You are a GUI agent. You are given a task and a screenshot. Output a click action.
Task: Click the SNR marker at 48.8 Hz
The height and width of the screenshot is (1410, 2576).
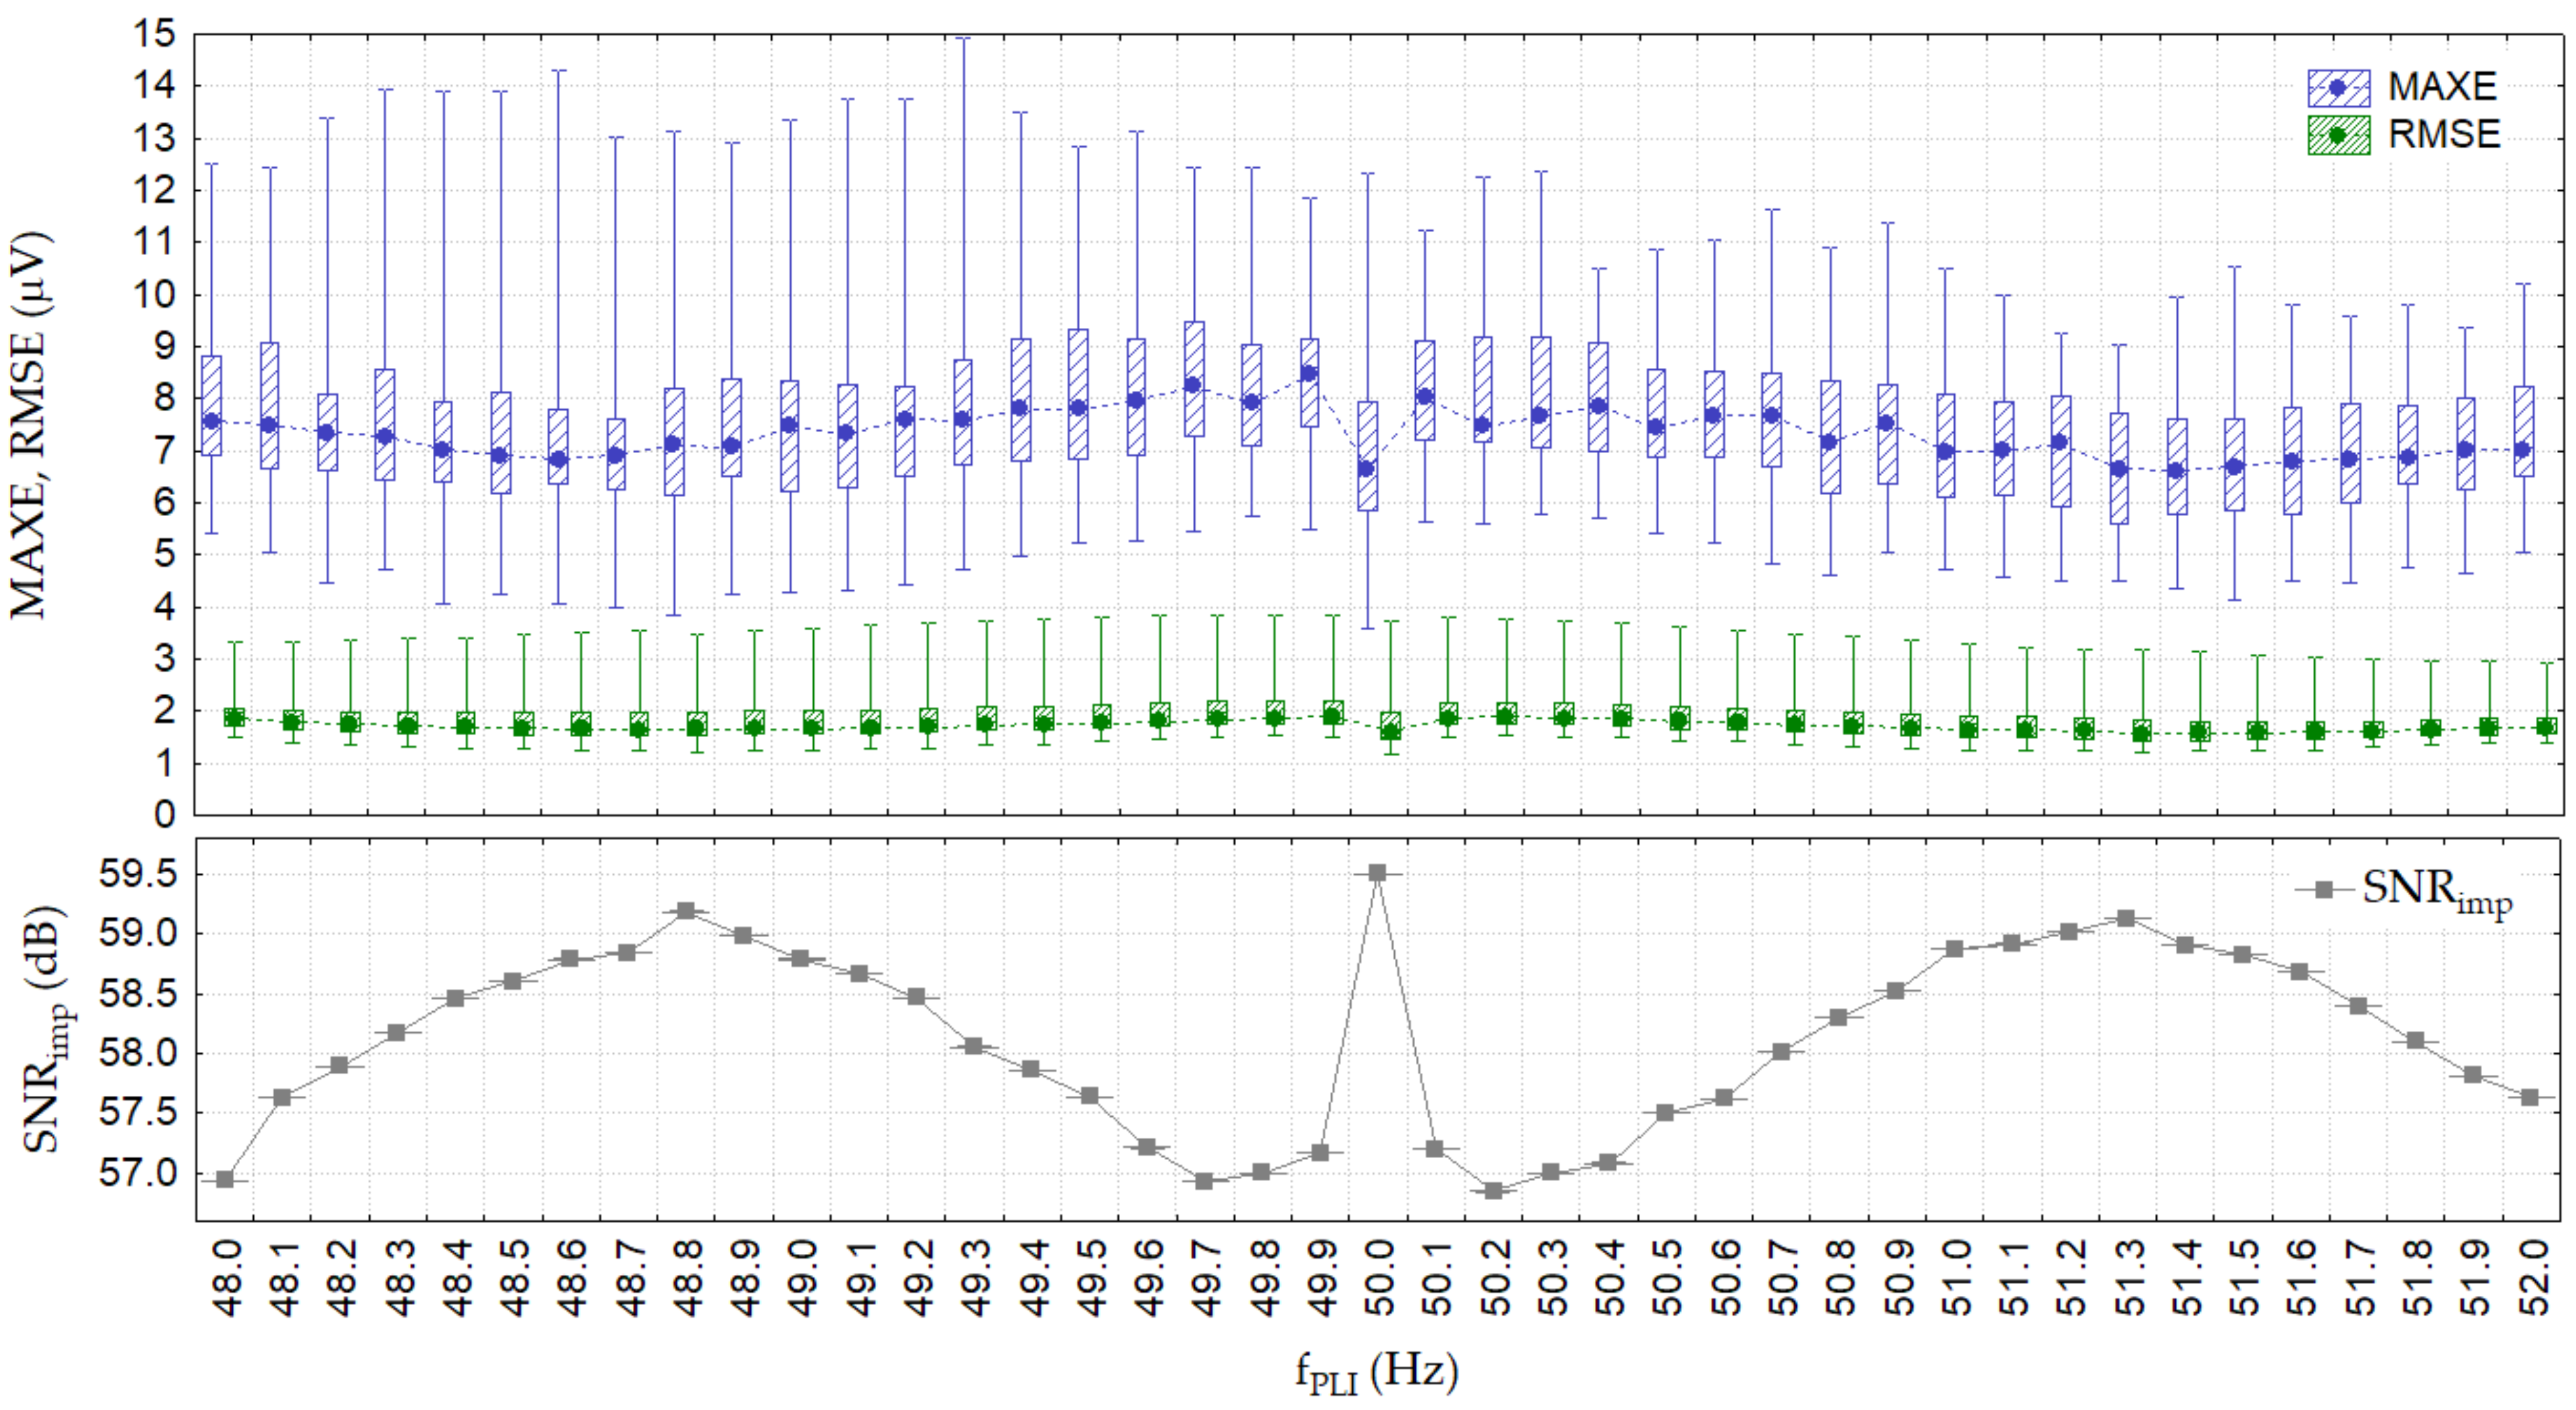(686, 911)
